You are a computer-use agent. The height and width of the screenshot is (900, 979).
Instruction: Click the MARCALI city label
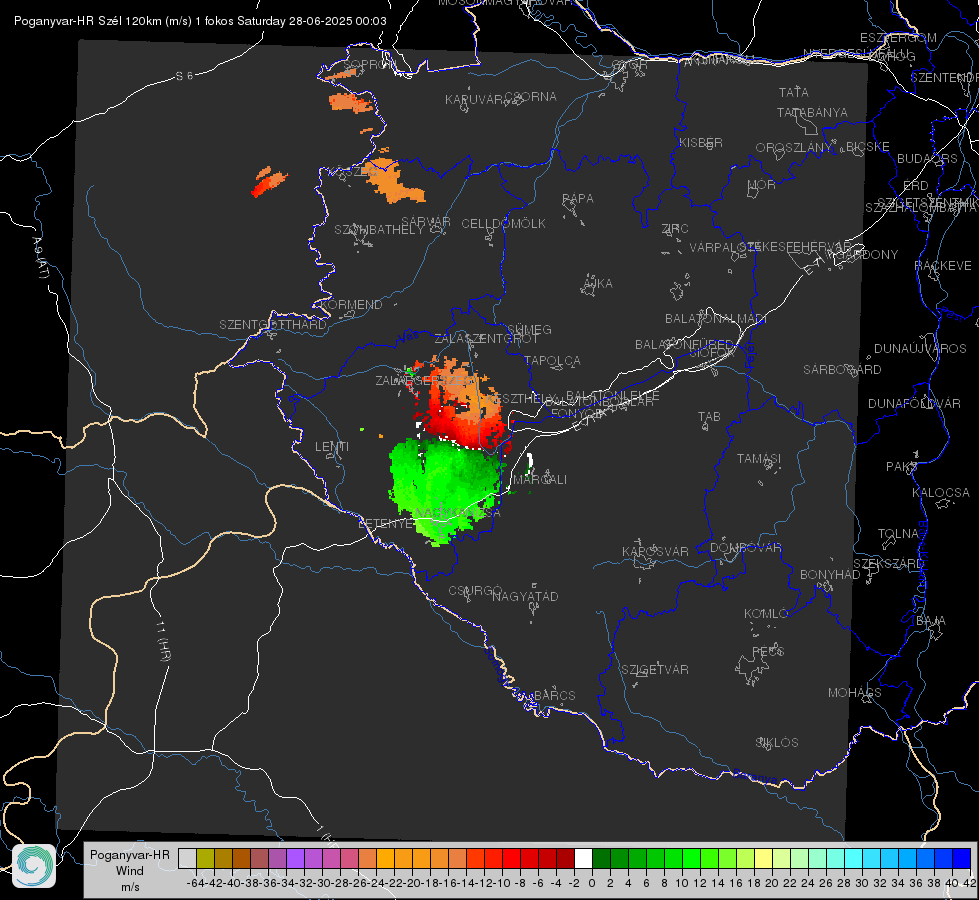click(540, 480)
